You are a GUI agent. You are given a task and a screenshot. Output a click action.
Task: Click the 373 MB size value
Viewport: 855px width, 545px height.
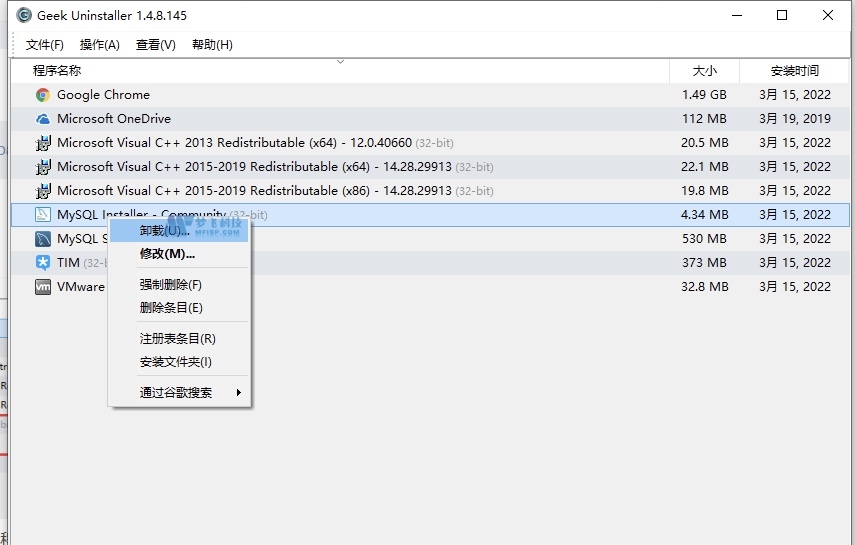coord(704,263)
